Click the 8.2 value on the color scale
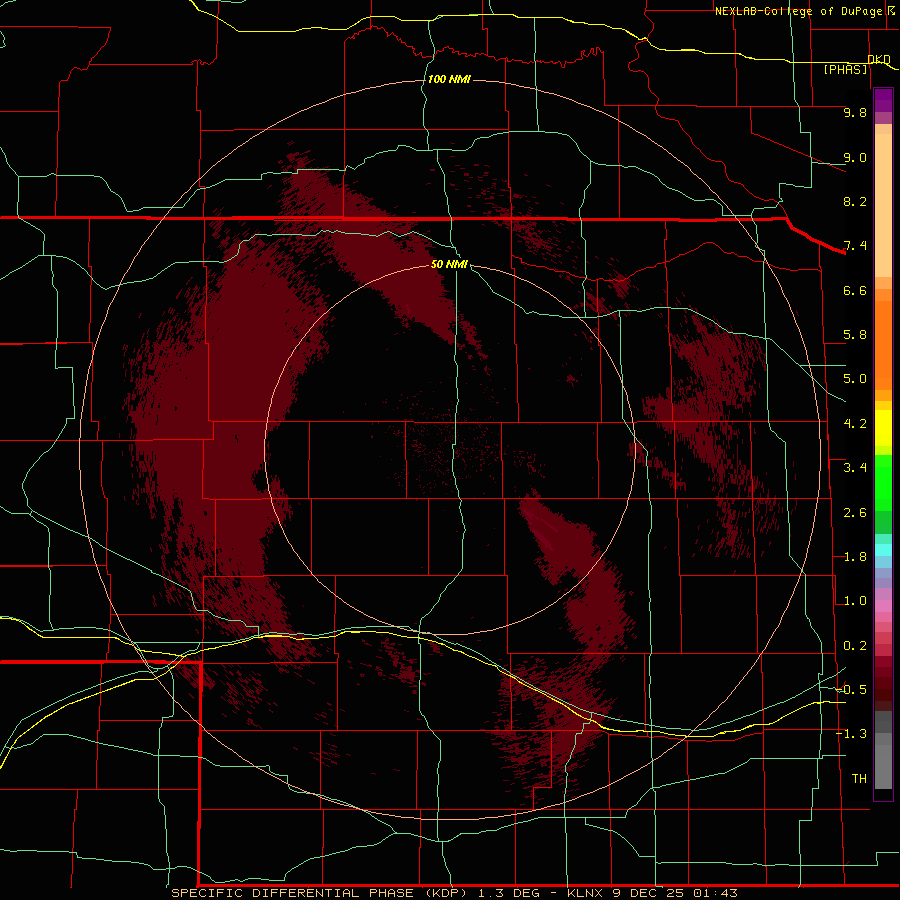The width and height of the screenshot is (900, 900). click(855, 201)
